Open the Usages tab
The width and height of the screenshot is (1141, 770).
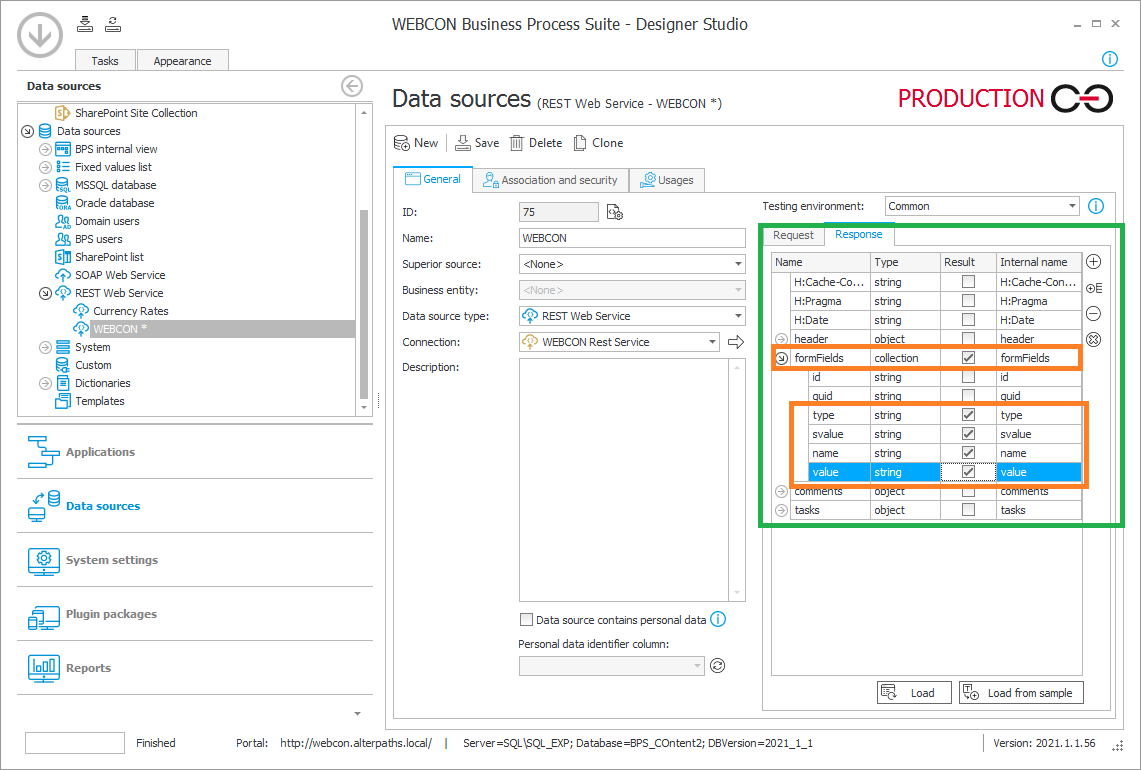coord(667,180)
